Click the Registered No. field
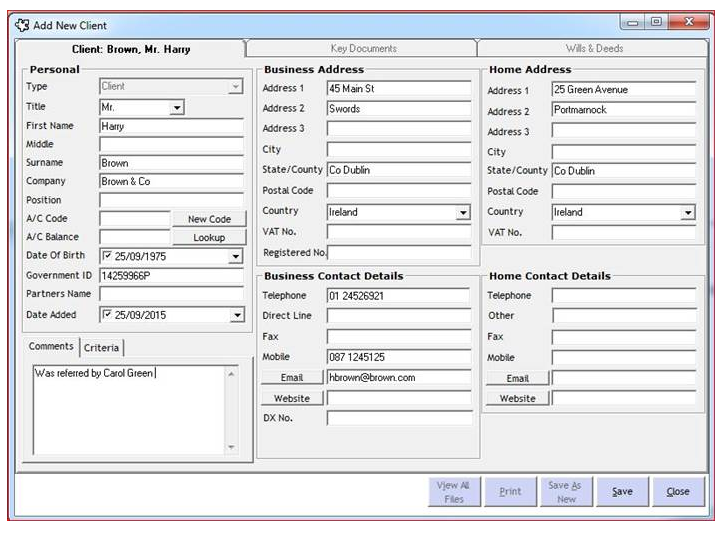Image resolution: width=724 pixels, height=534 pixels. 399,252
